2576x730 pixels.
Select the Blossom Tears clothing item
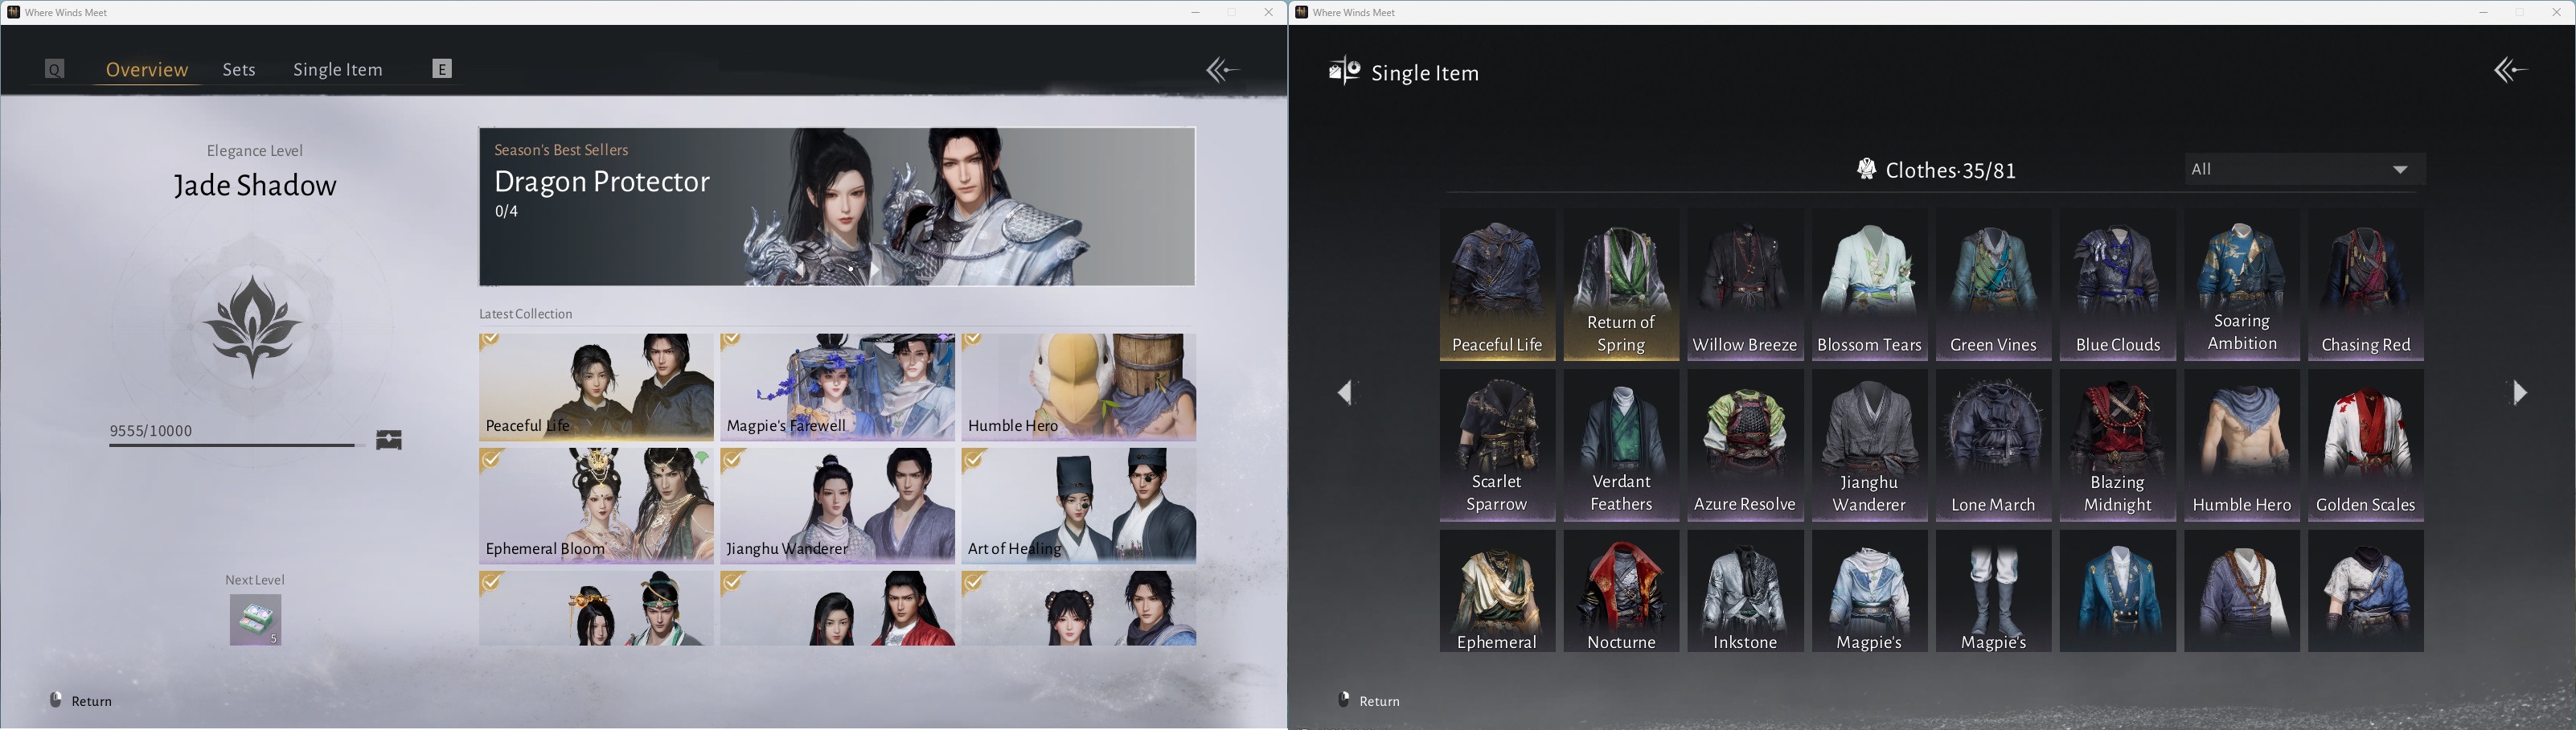[1869, 285]
